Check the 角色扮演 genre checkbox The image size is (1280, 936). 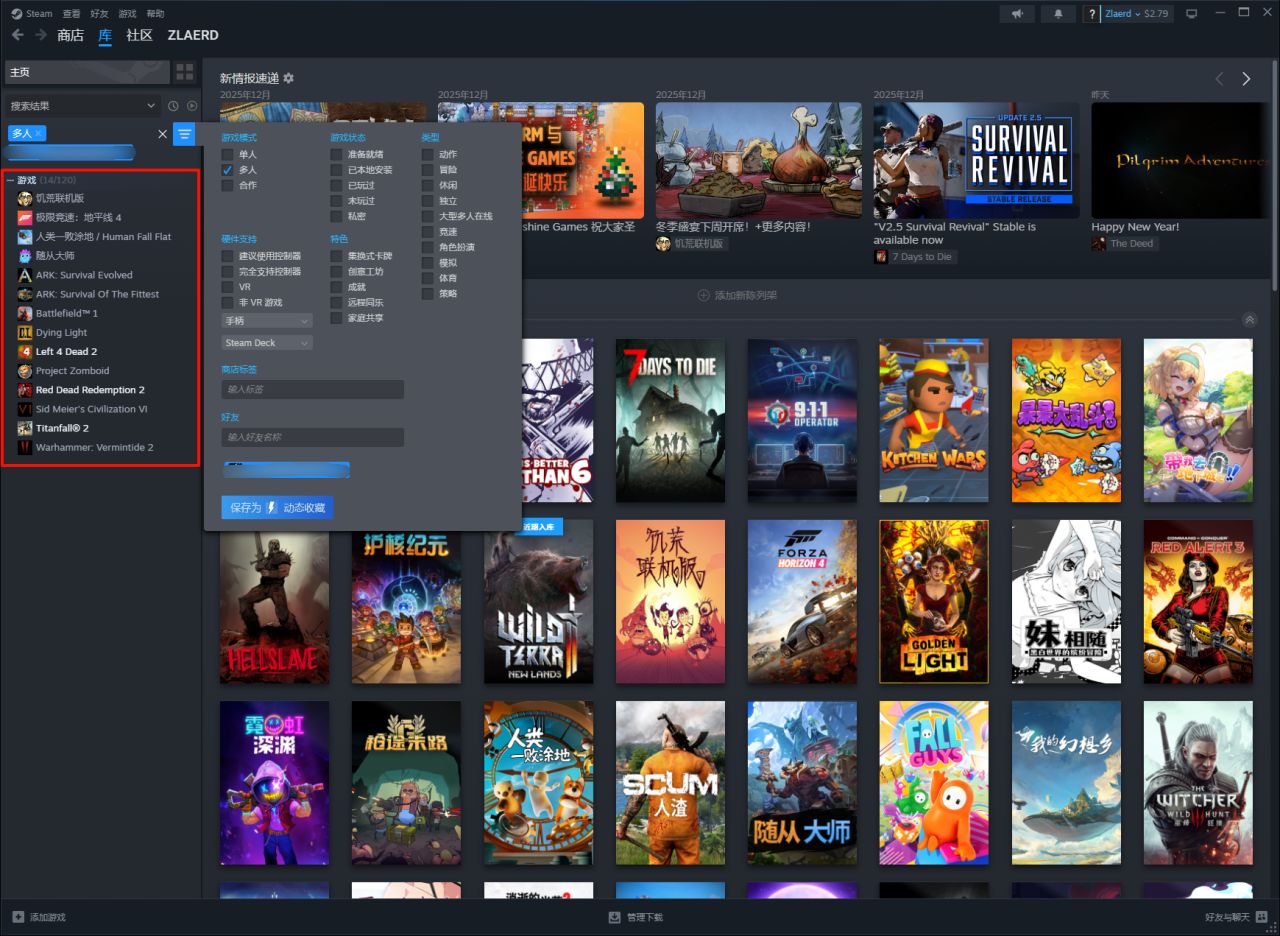(428, 247)
